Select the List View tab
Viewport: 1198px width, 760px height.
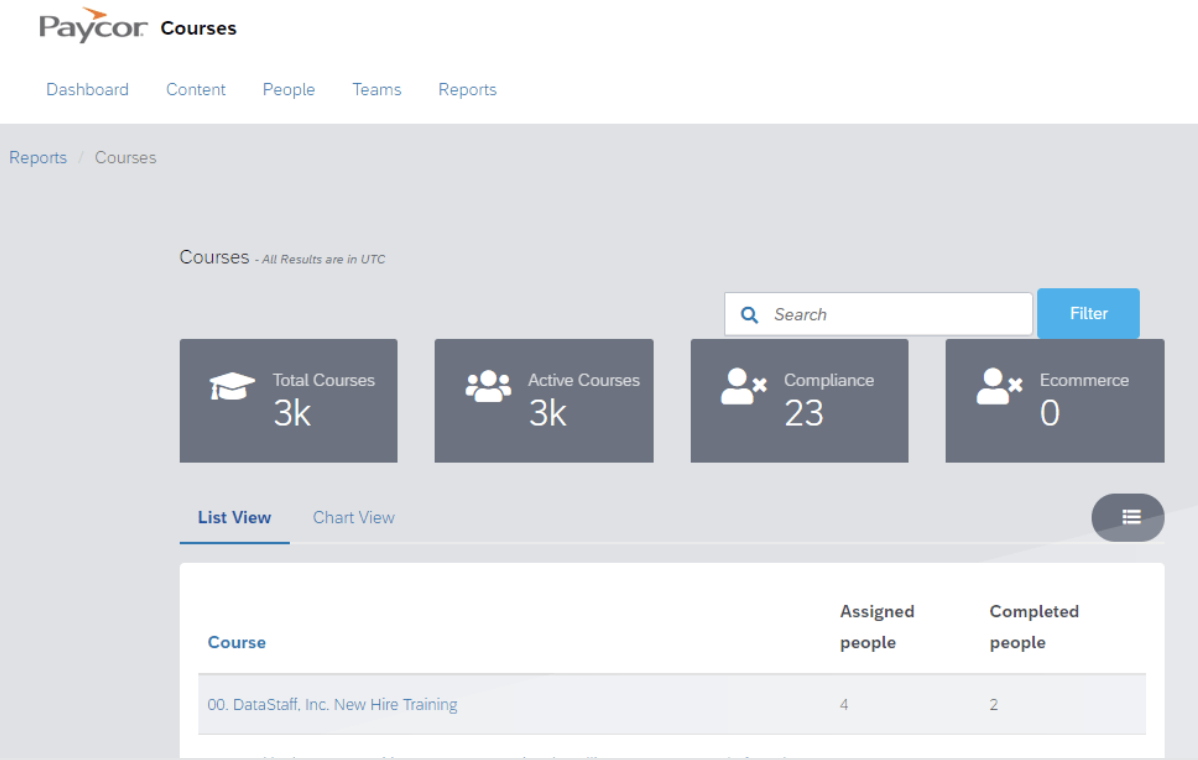234,517
